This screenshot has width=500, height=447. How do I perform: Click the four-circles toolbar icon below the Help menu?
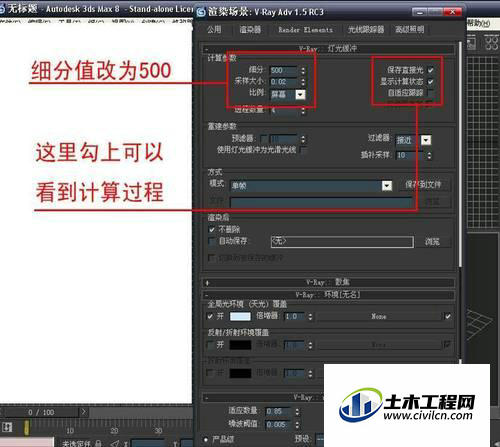pos(491,43)
